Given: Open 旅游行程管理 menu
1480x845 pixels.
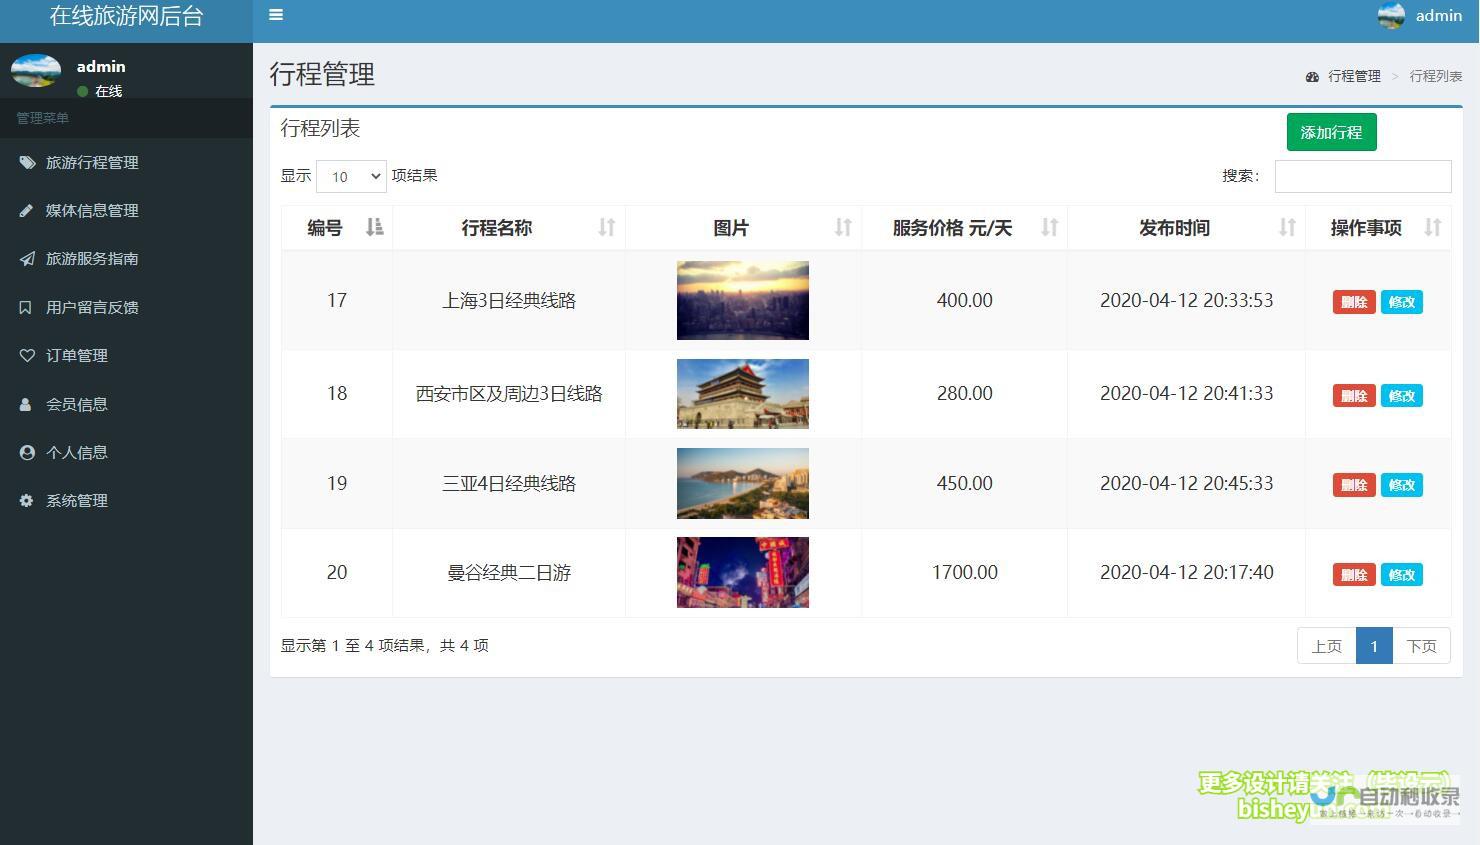Looking at the screenshot, I should [126, 162].
